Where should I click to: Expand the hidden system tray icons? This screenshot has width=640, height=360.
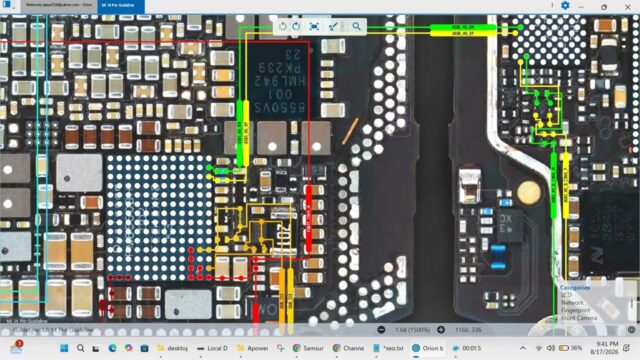pos(523,348)
